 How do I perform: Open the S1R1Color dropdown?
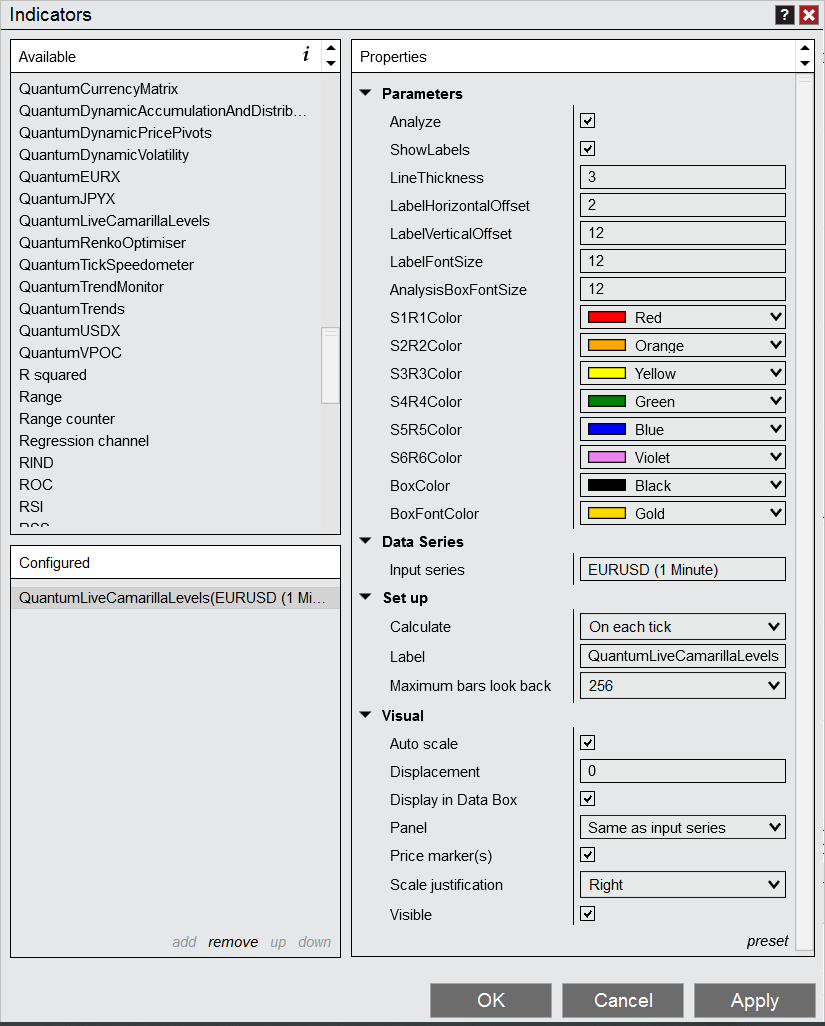point(682,317)
